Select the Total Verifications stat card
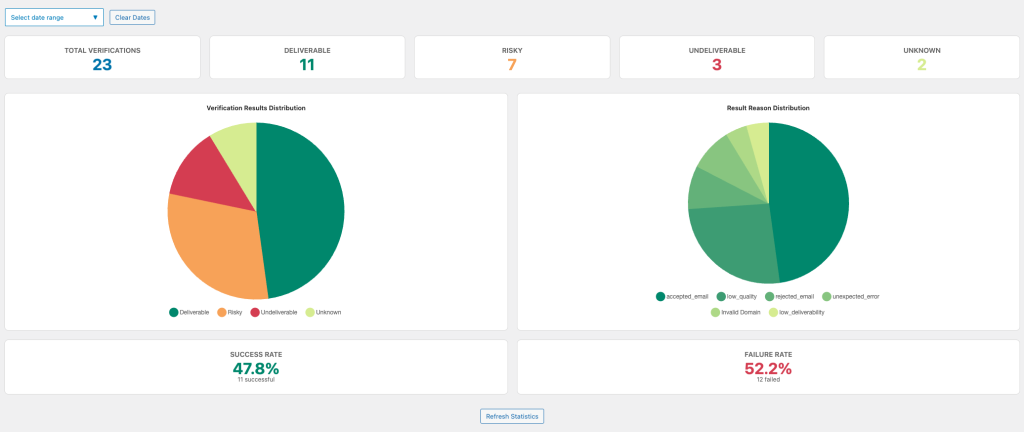Image resolution: width=1024 pixels, height=432 pixels. pyautogui.click(x=102, y=57)
